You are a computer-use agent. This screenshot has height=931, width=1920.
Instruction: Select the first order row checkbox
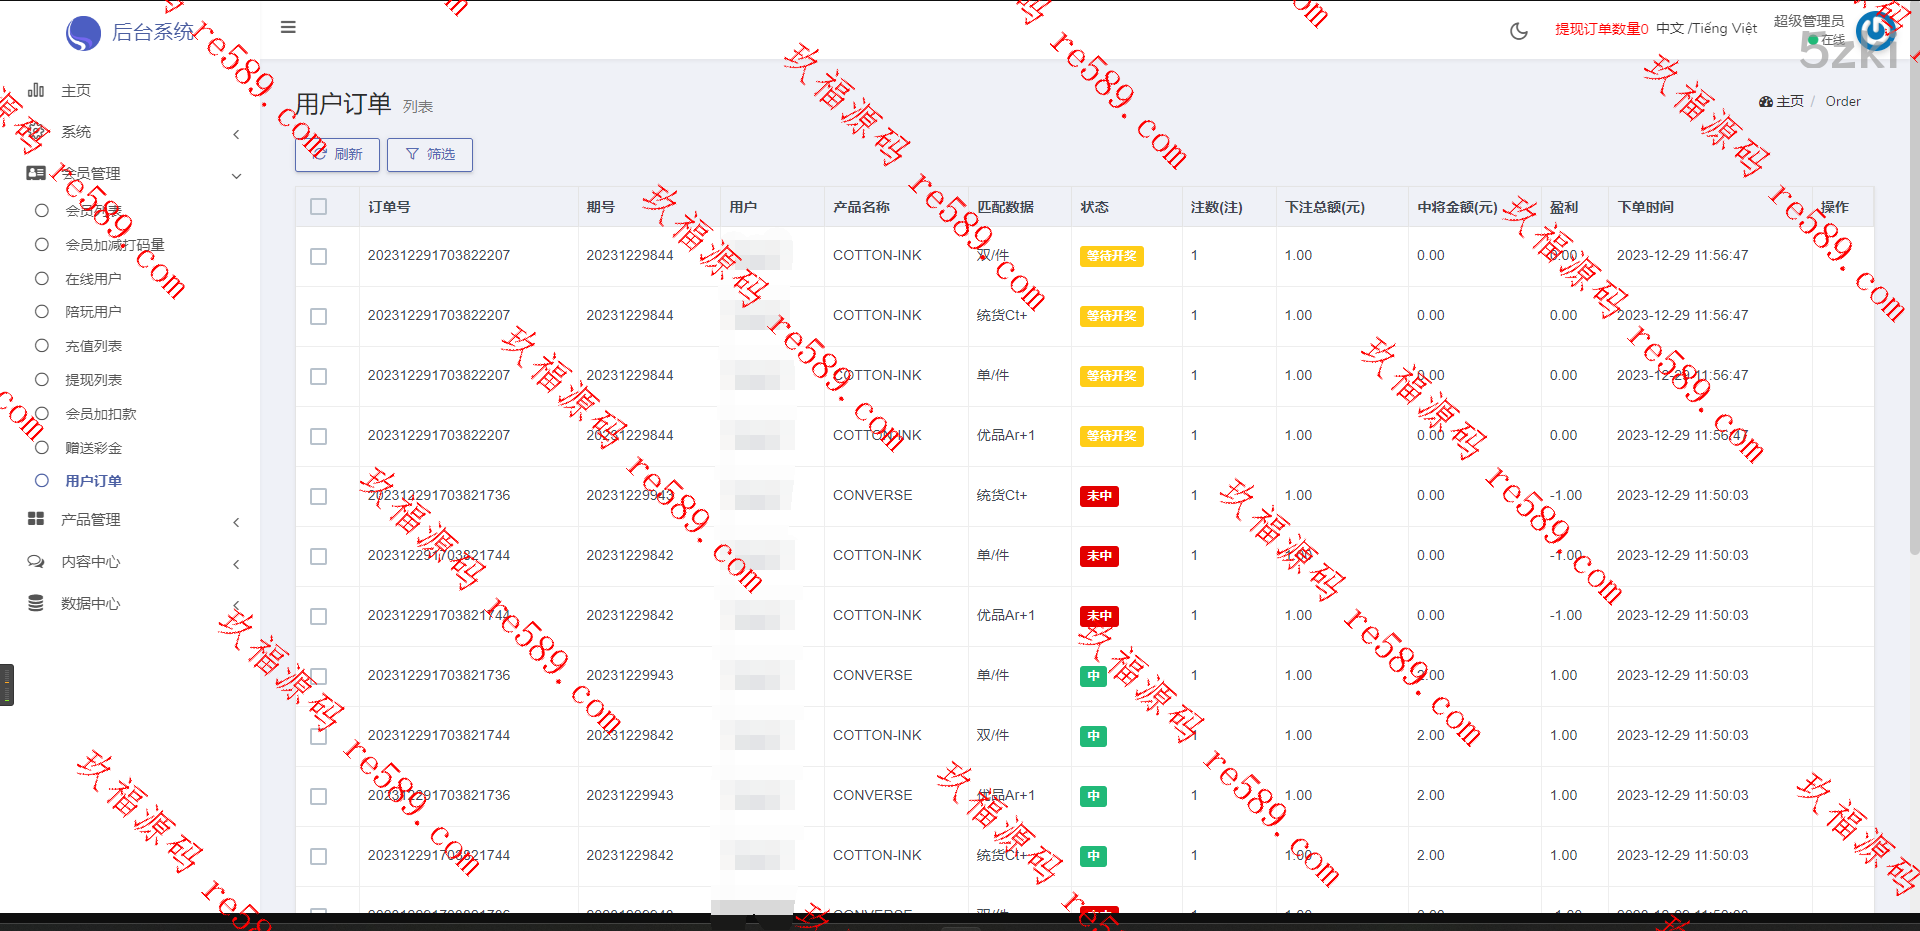(x=318, y=256)
